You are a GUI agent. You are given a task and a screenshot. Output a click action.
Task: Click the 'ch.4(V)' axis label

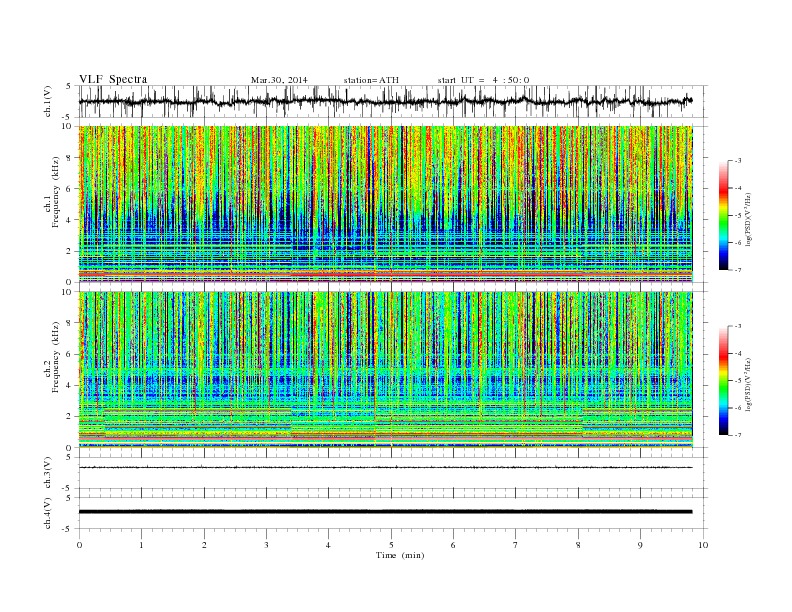tap(47, 514)
